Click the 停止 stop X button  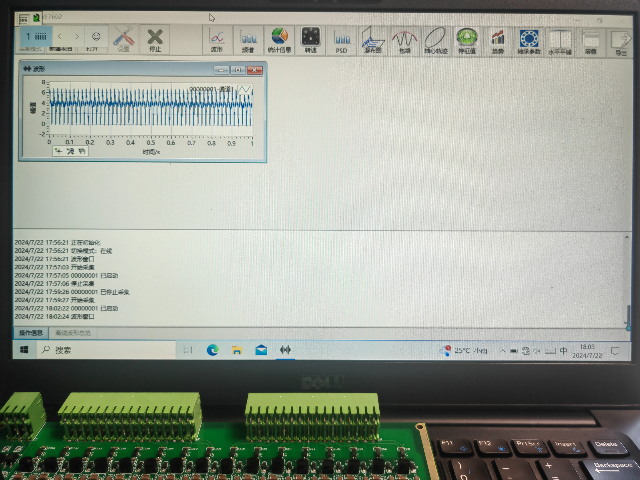[x=155, y=39]
